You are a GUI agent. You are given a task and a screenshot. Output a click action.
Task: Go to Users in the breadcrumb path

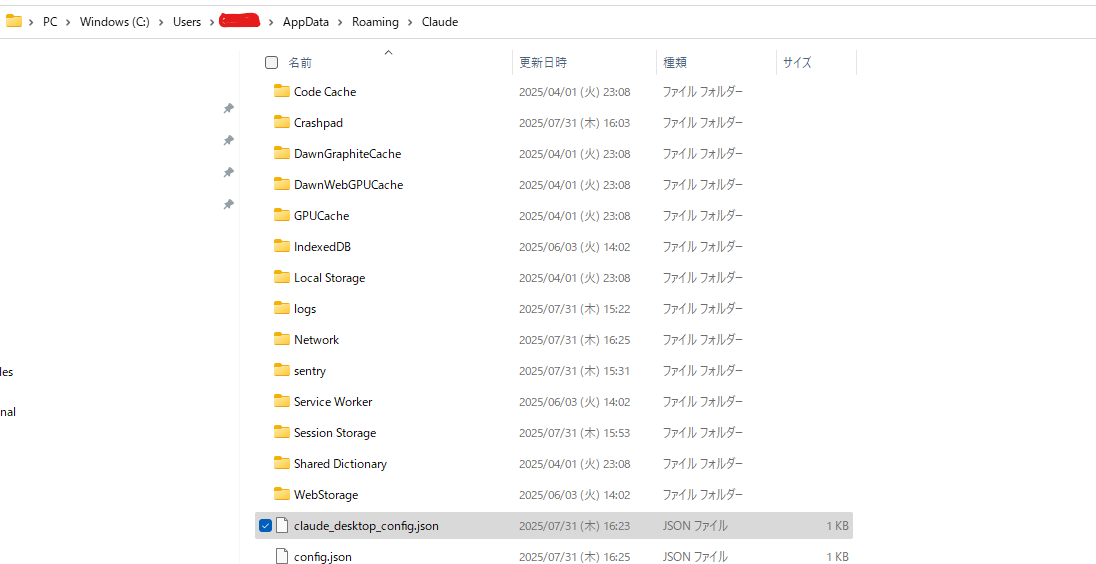point(187,22)
